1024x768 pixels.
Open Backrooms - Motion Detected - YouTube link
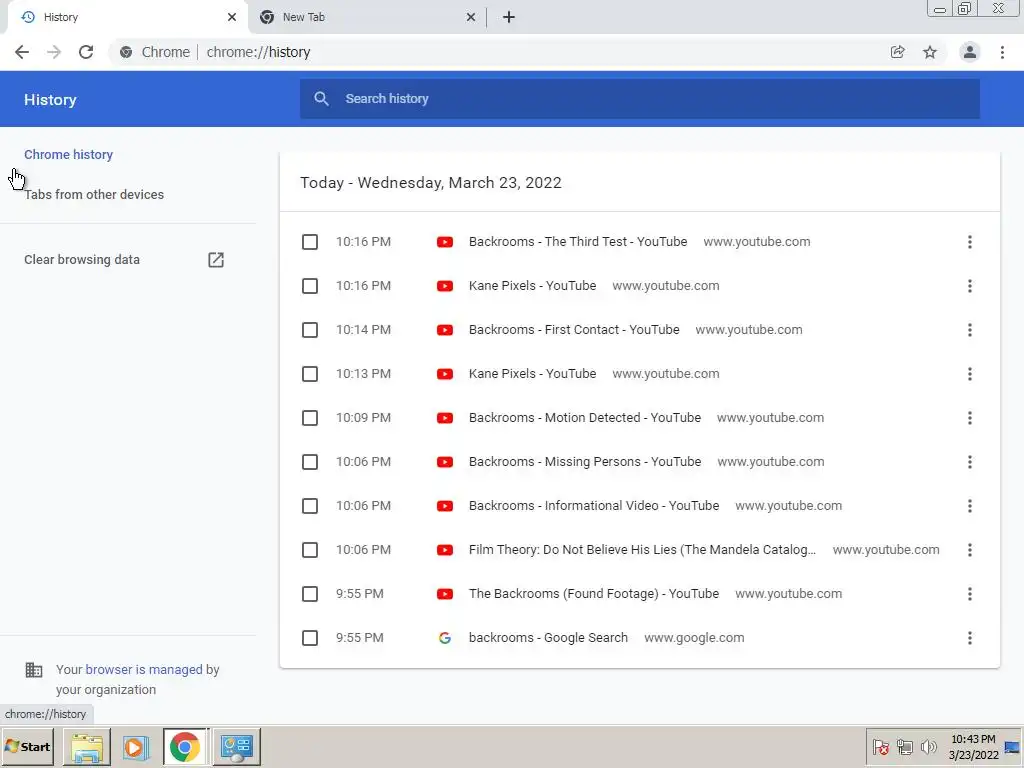click(x=585, y=418)
